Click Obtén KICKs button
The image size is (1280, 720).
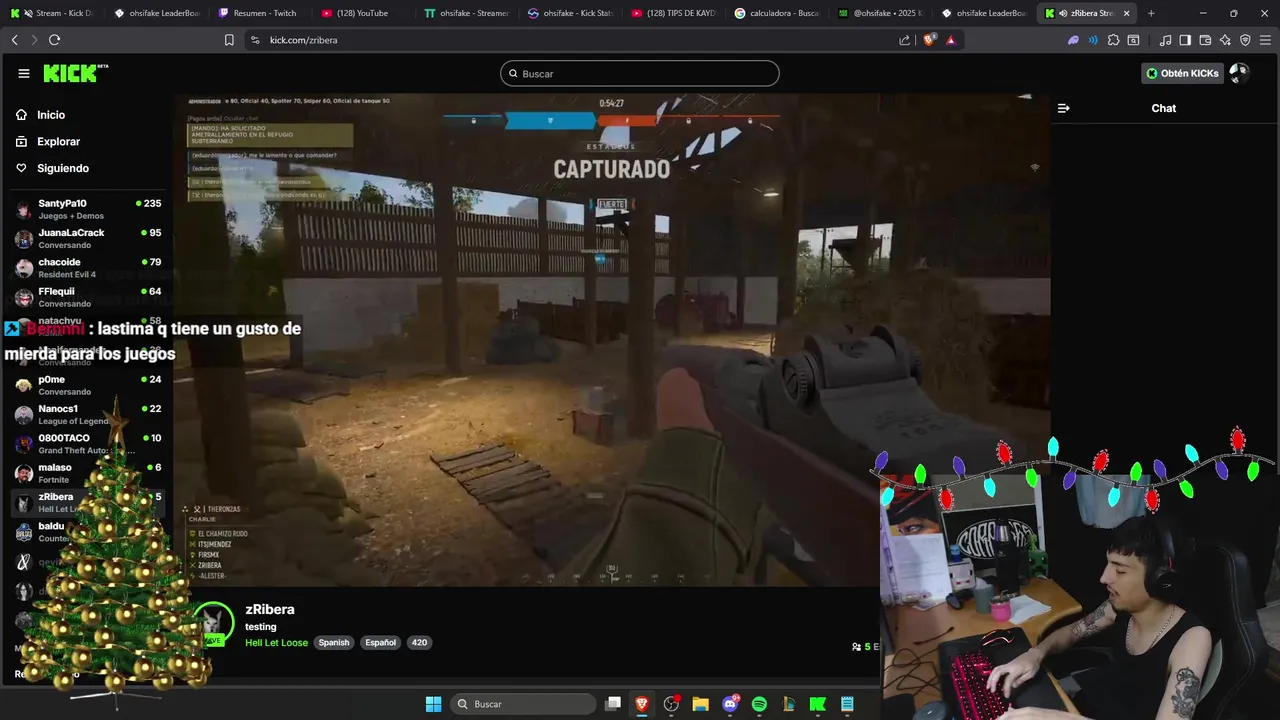pyautogui.click(x=1182, y=73)
